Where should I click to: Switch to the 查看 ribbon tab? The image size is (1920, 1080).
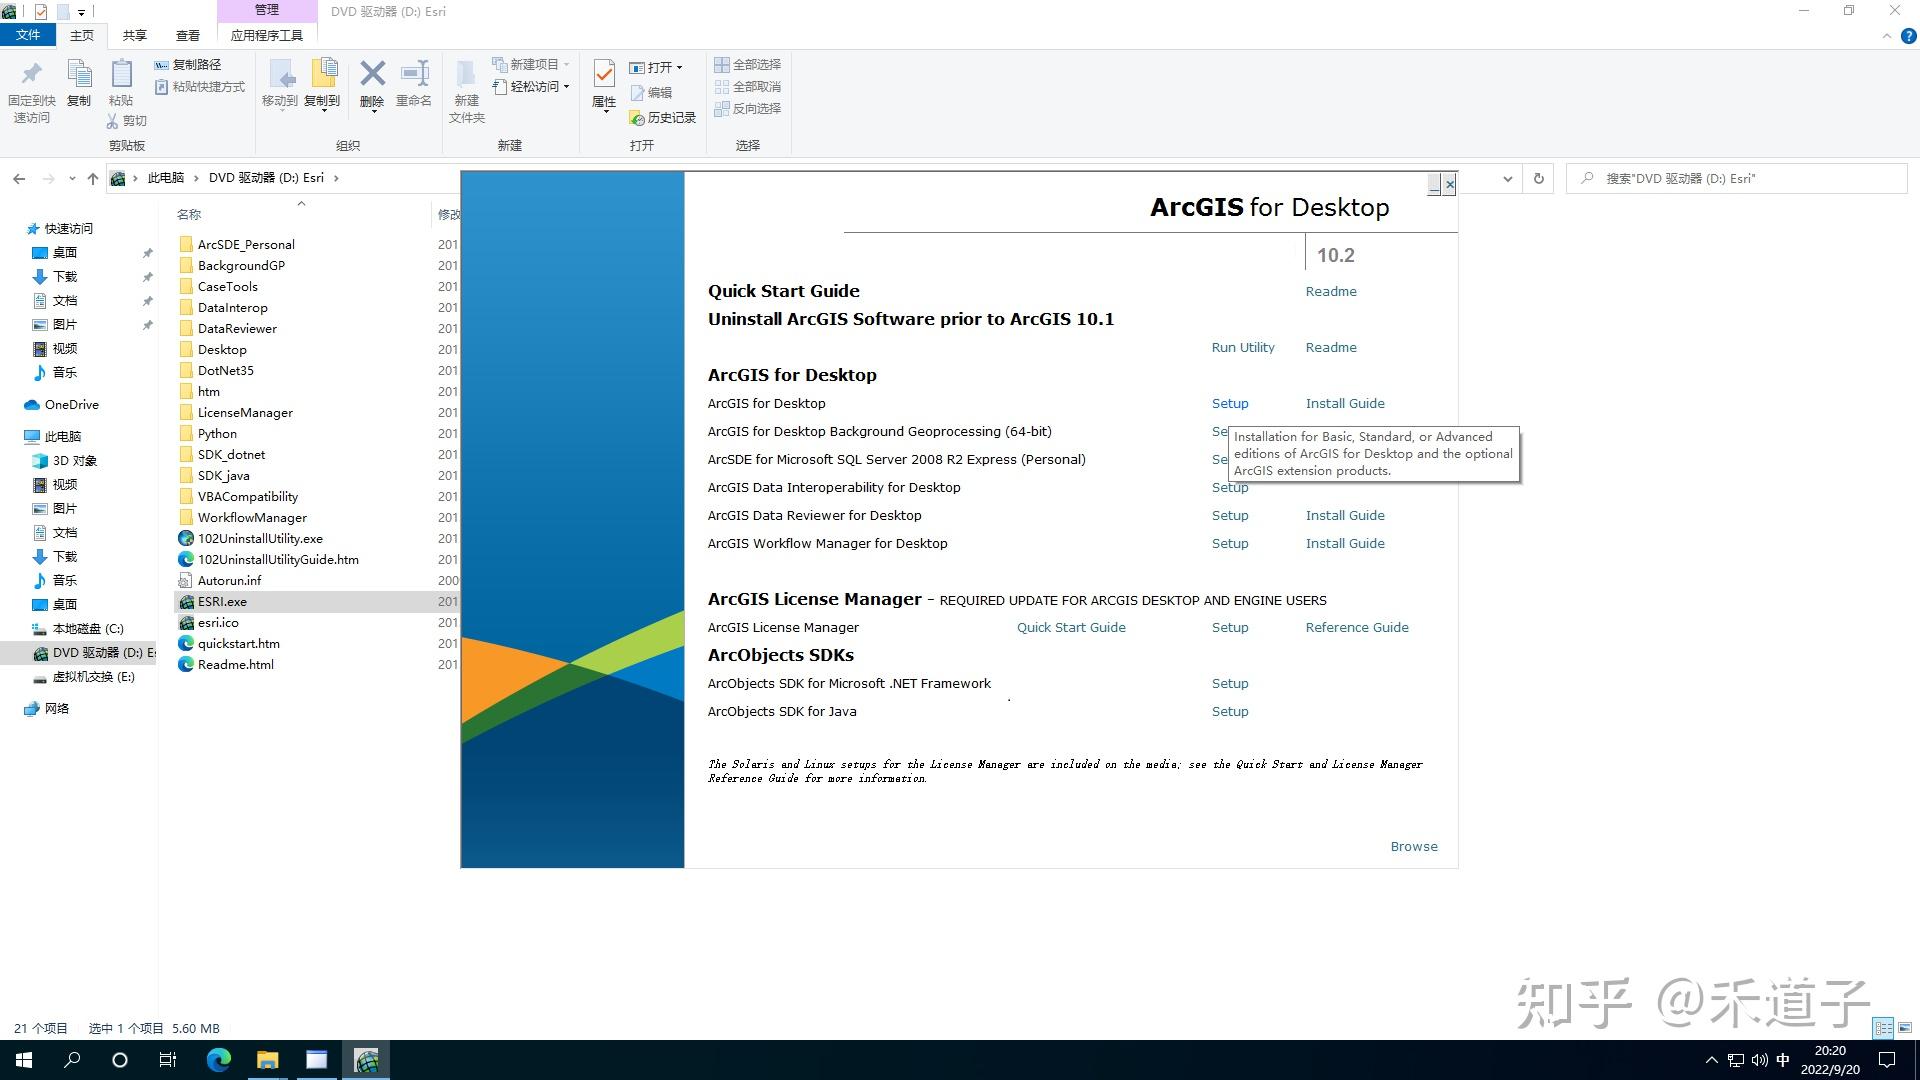(187, 34)
